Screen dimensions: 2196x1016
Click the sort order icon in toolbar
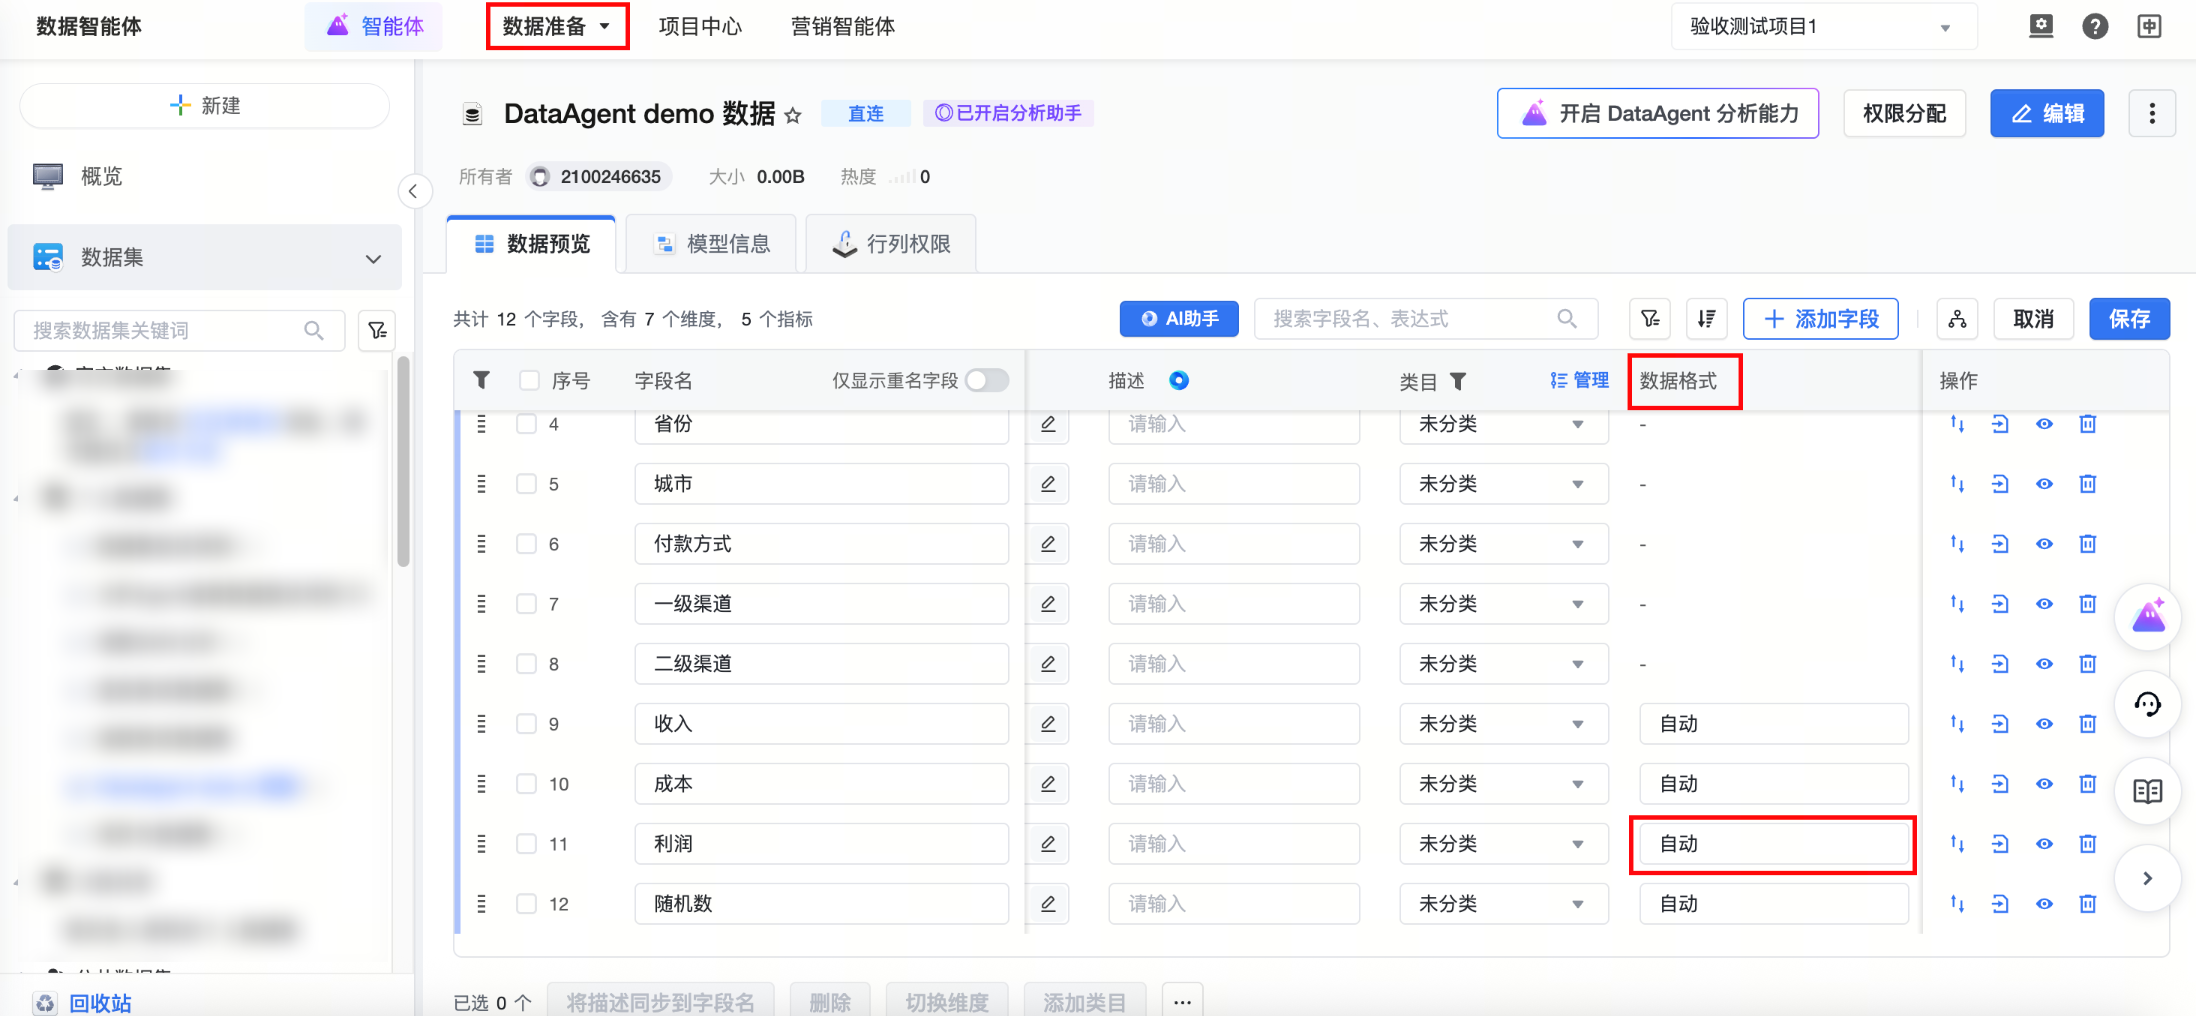tap(1706, 319)
